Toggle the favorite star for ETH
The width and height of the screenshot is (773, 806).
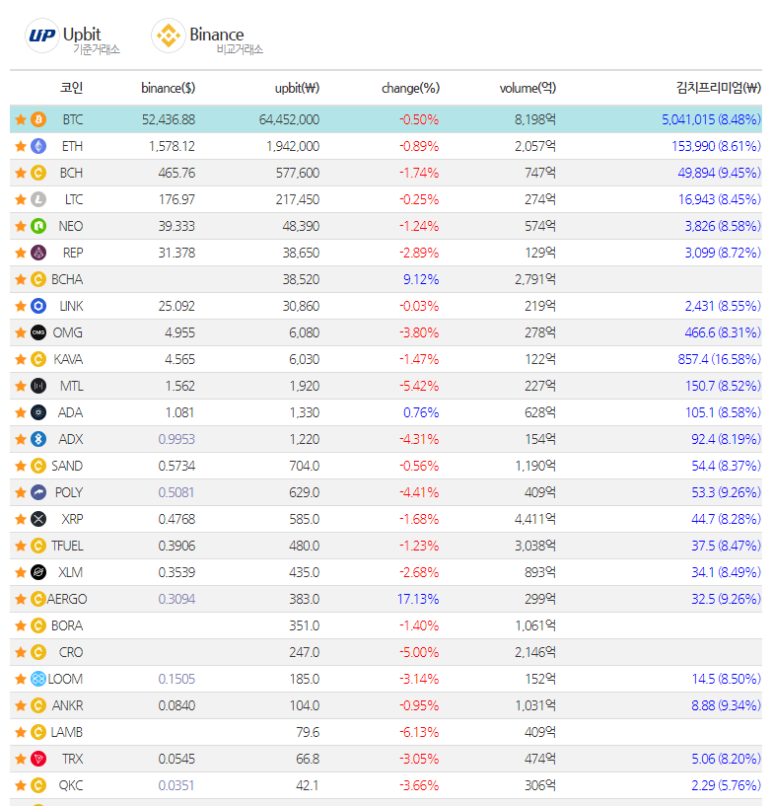coord(21,146)
